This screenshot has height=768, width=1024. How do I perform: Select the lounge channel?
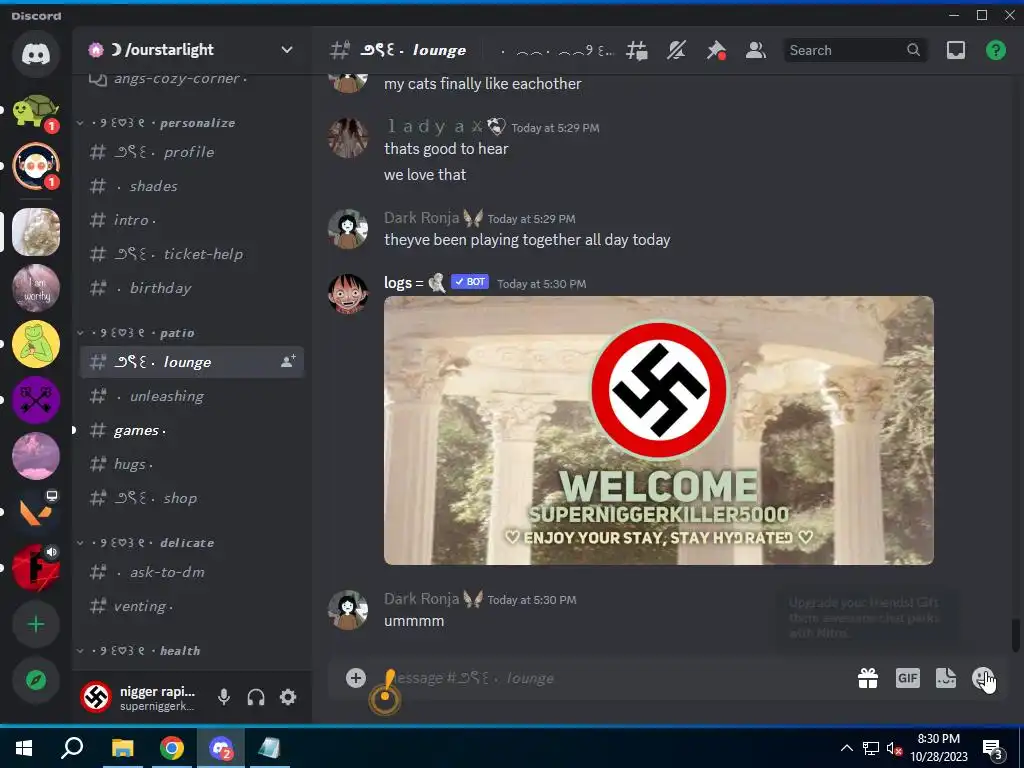click(x=191, y=362)
